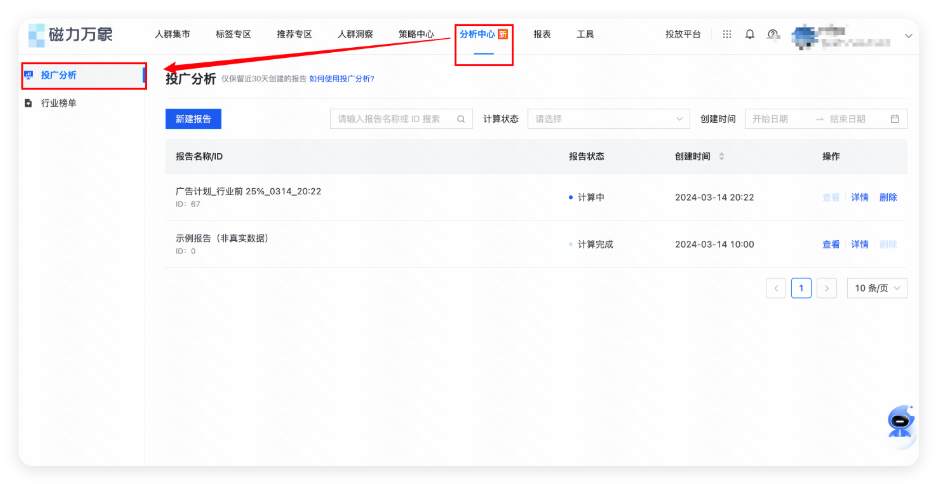The height and width of the screenshot is (484, 937).
Task: Click 报告状态 column header
Action: point(586,157)
